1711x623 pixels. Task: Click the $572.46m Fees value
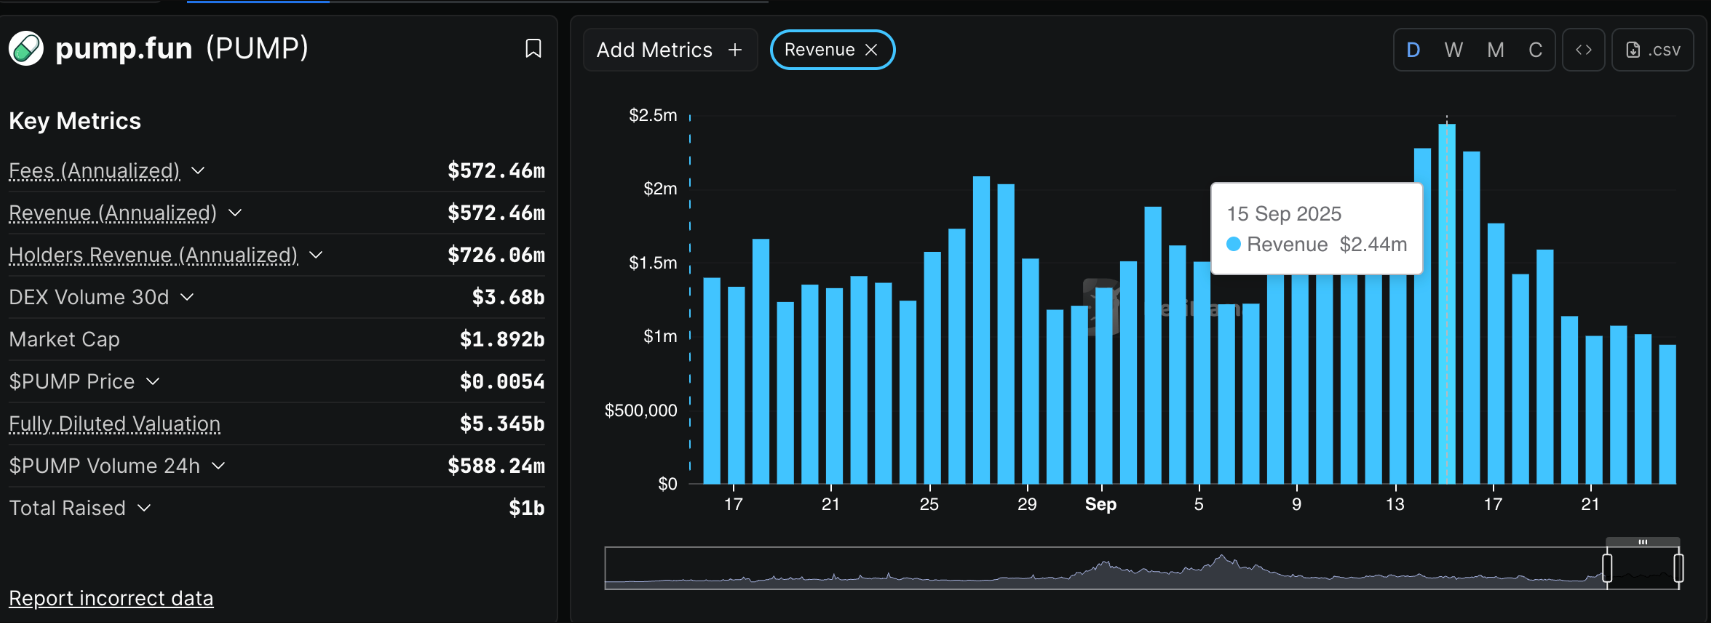point(496,171)
